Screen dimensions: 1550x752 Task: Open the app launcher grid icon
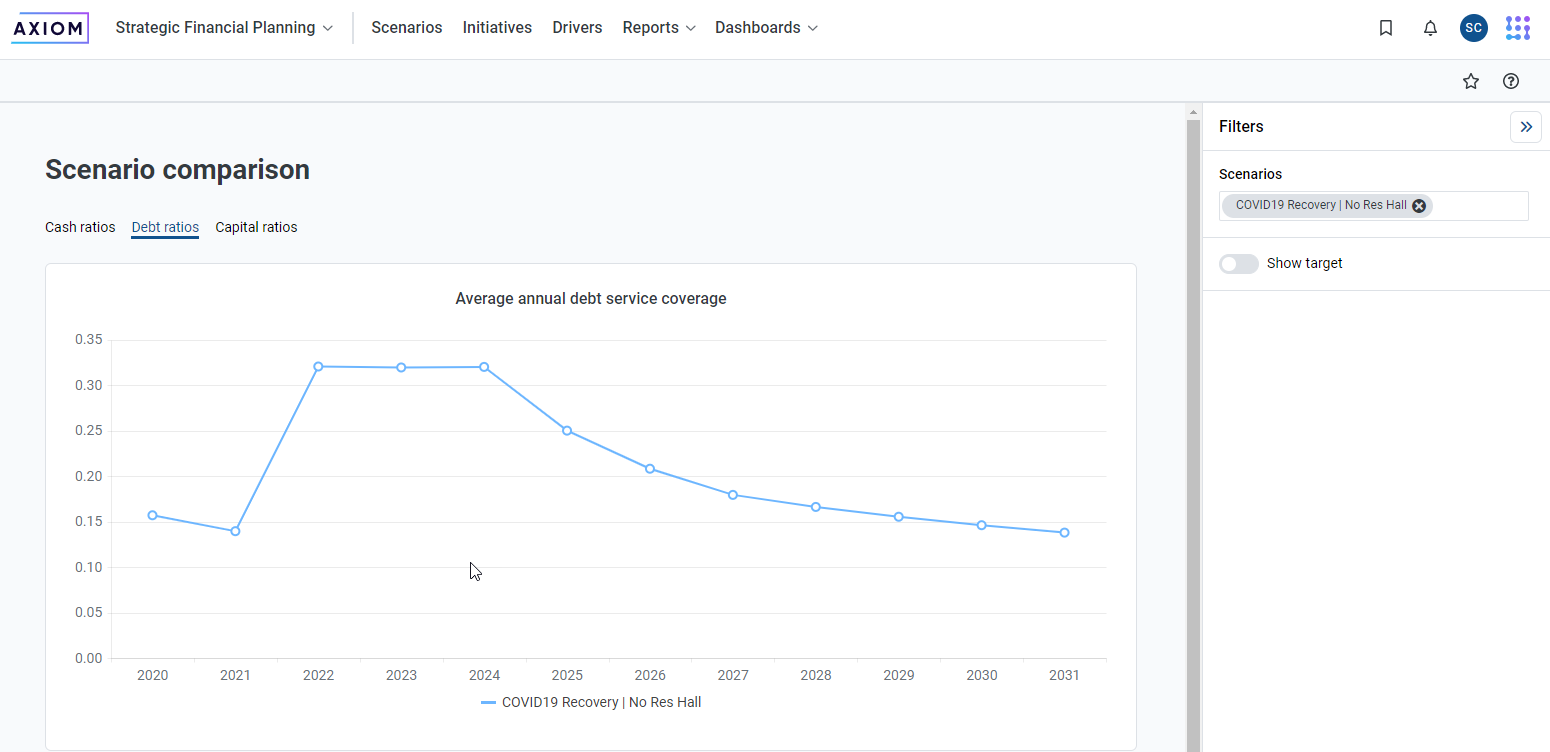(x=1518, y=28)
